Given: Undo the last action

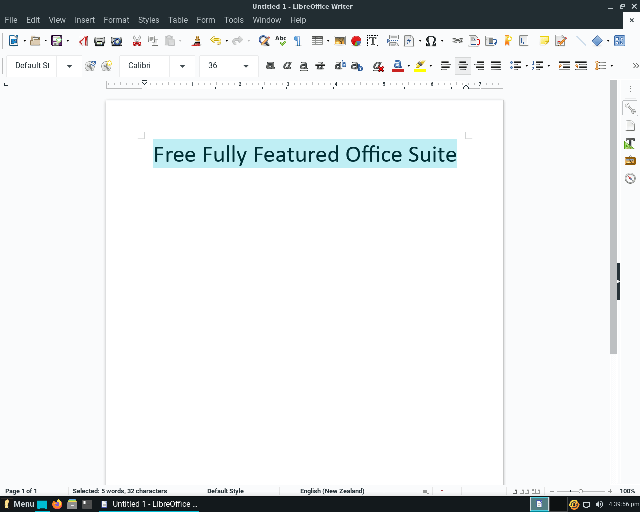Looking at the screenshot, I should tap(215, 41).
